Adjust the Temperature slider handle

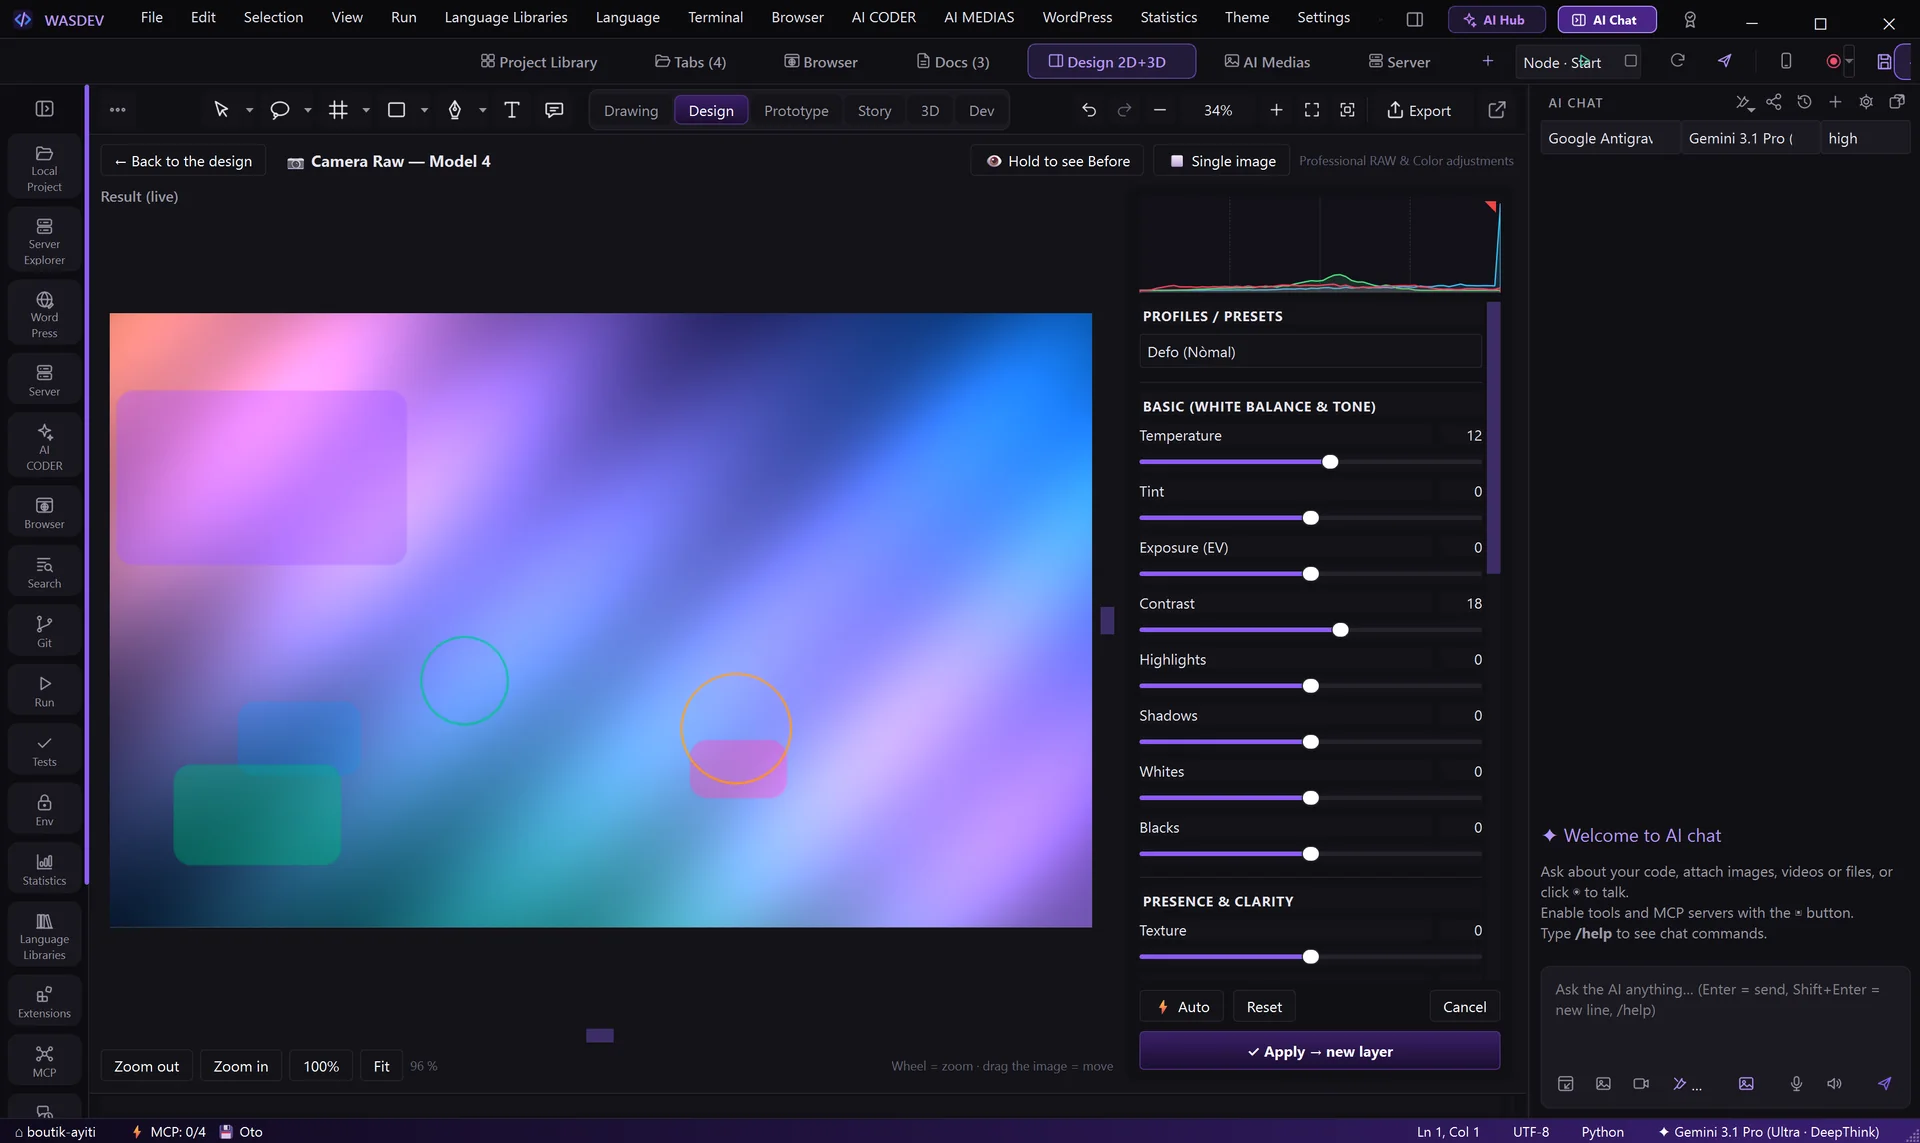click(x=1330, y=462)
